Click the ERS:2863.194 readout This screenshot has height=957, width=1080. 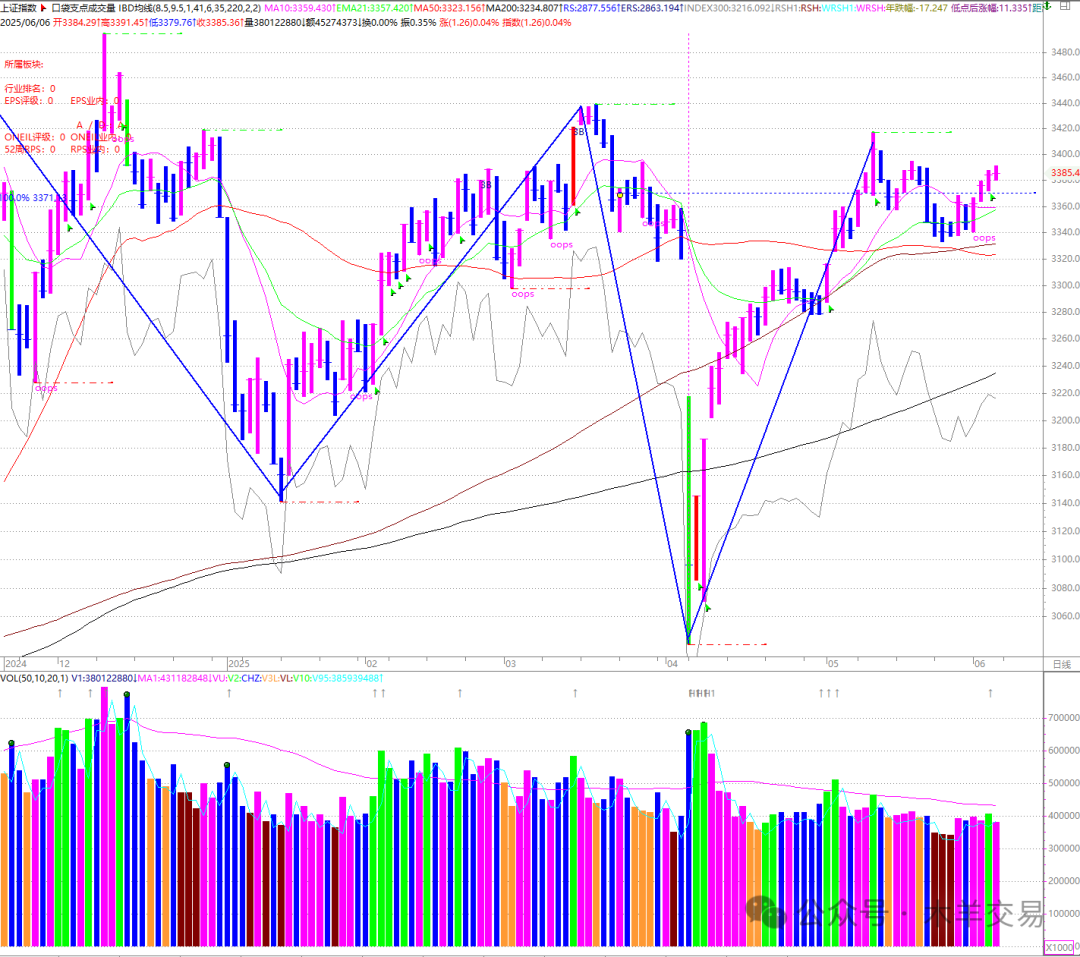[652, 8]
